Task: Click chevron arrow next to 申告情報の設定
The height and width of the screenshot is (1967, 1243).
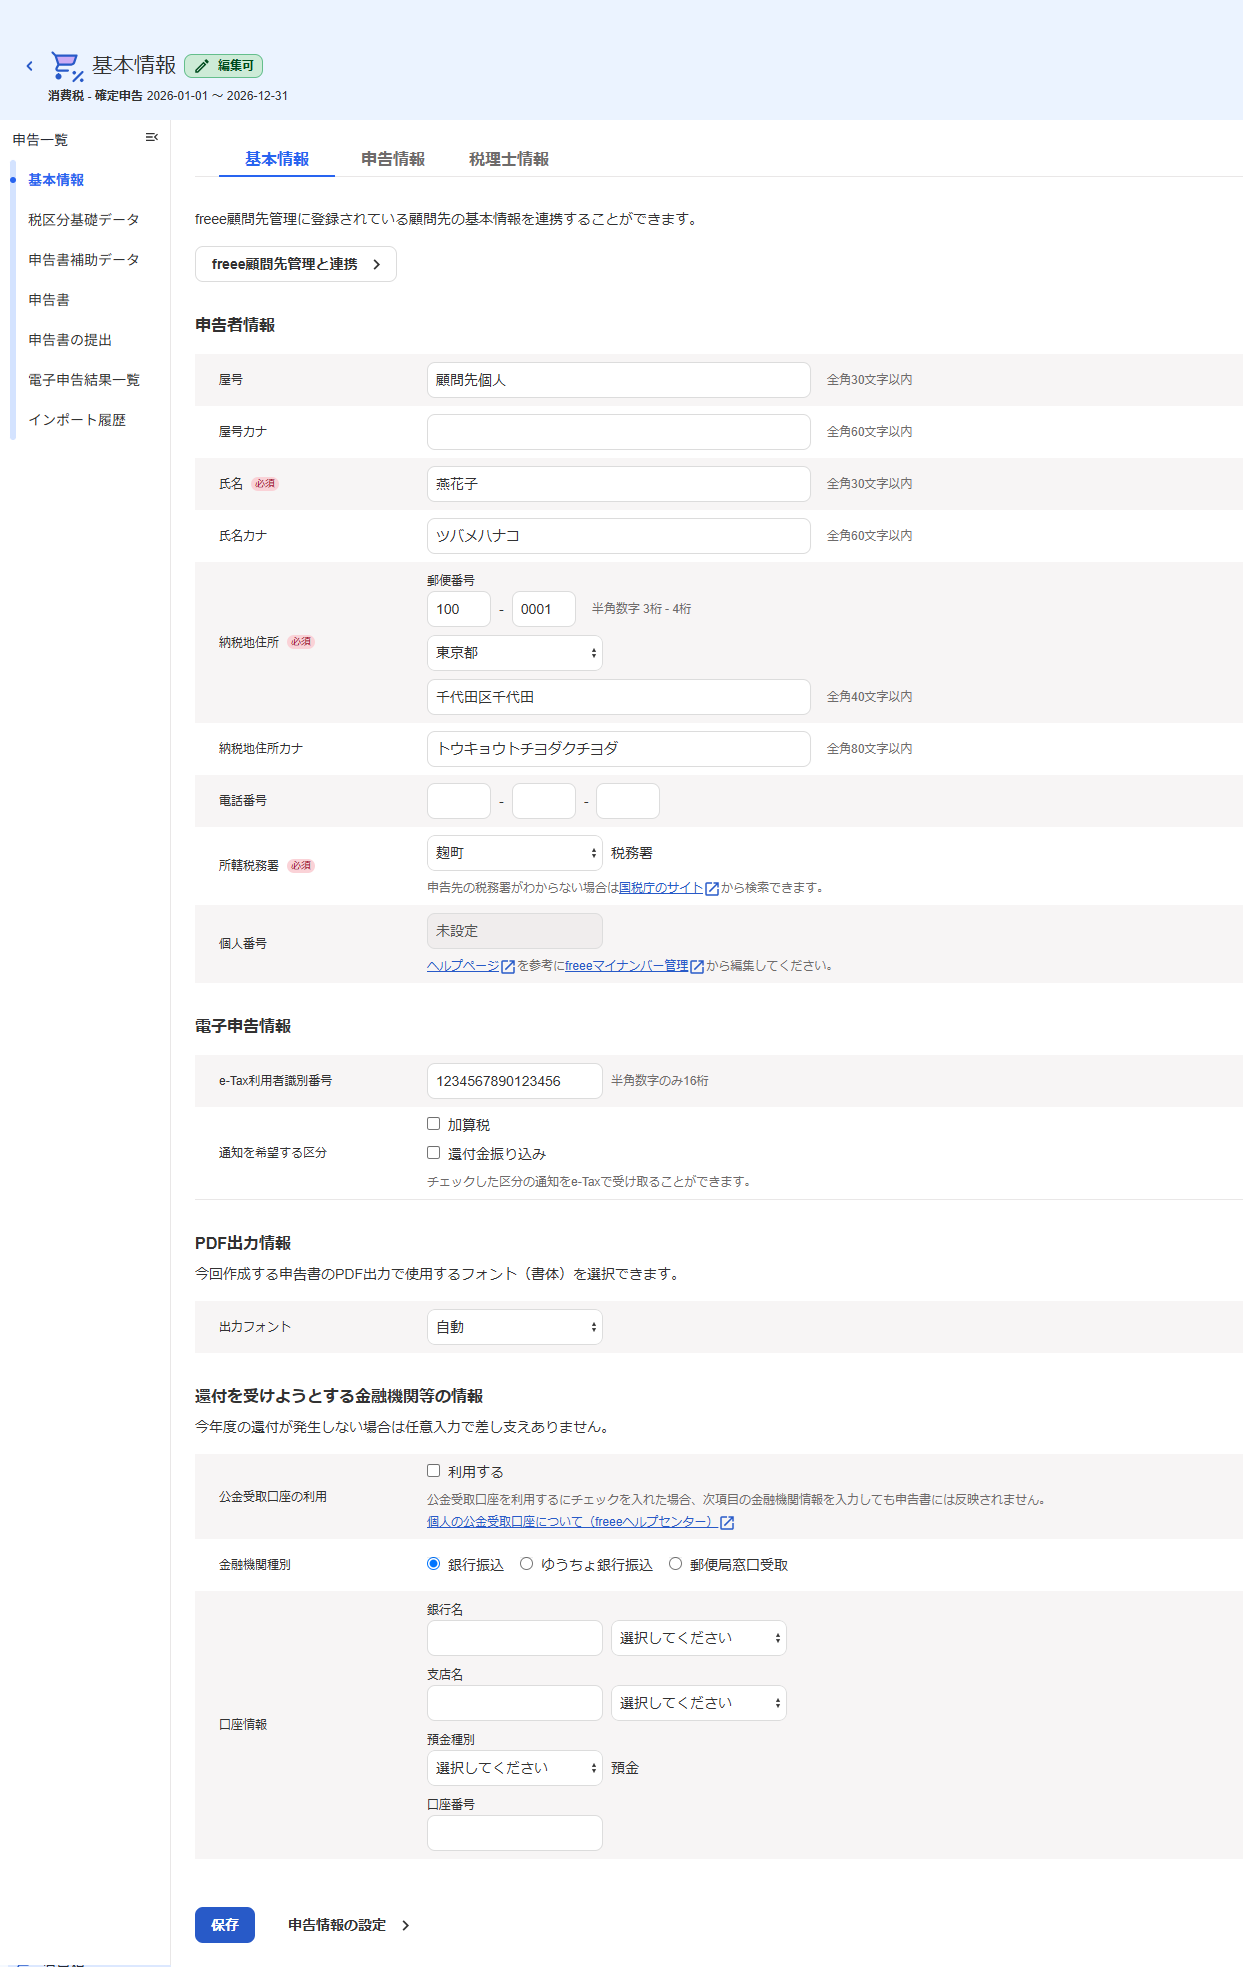Action: pyautogui.click(x=405, y=1925)
